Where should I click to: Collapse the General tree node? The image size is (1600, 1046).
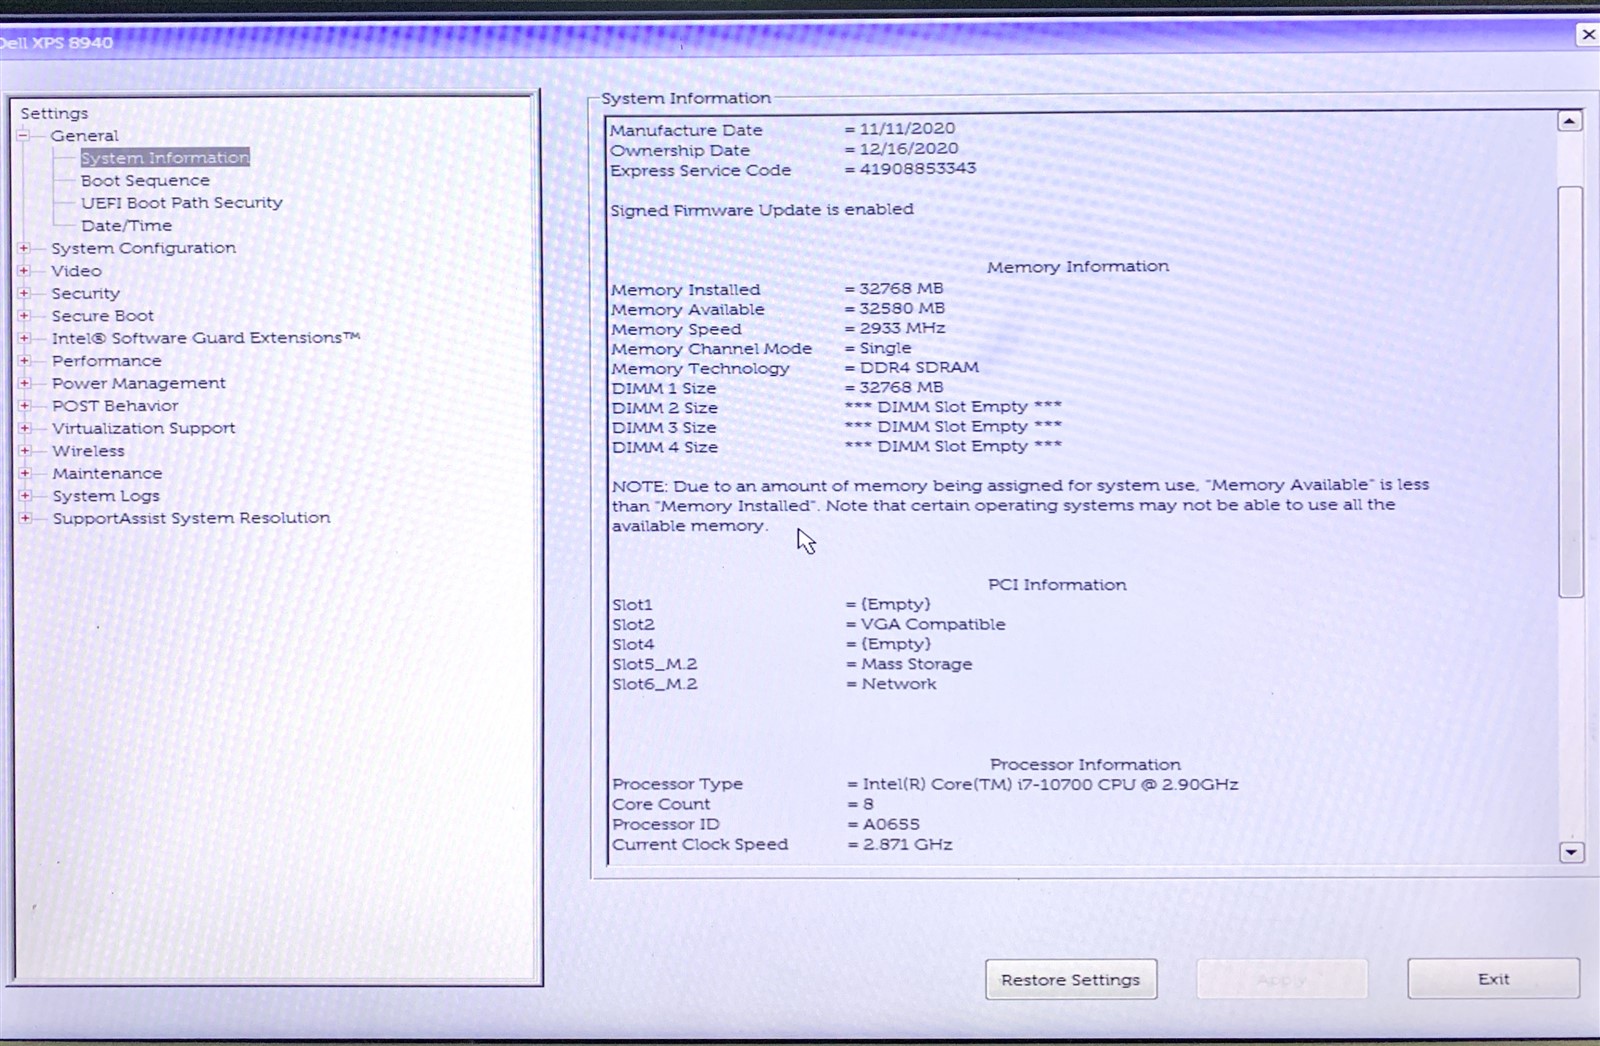pos(24,135)
